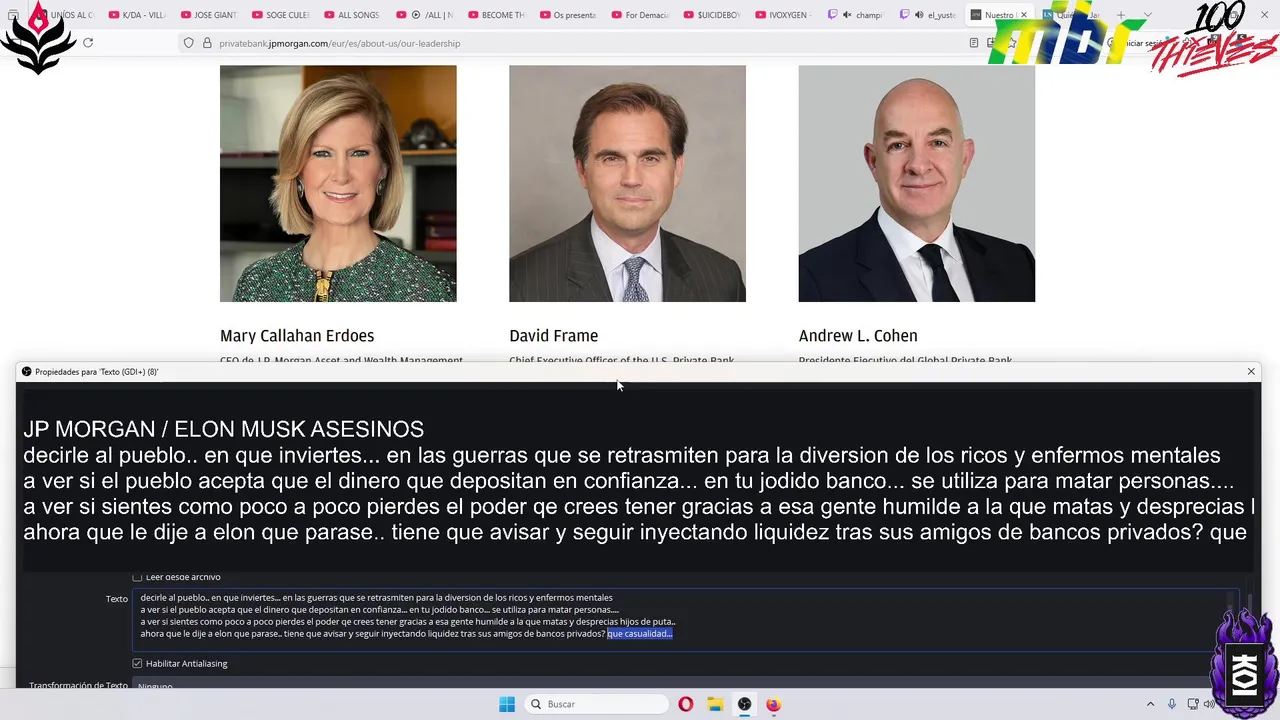The height and width of the screenshot is (720, 1280).
Task: Switch to the 'For Demacia' tab
Action: point(641,15)
